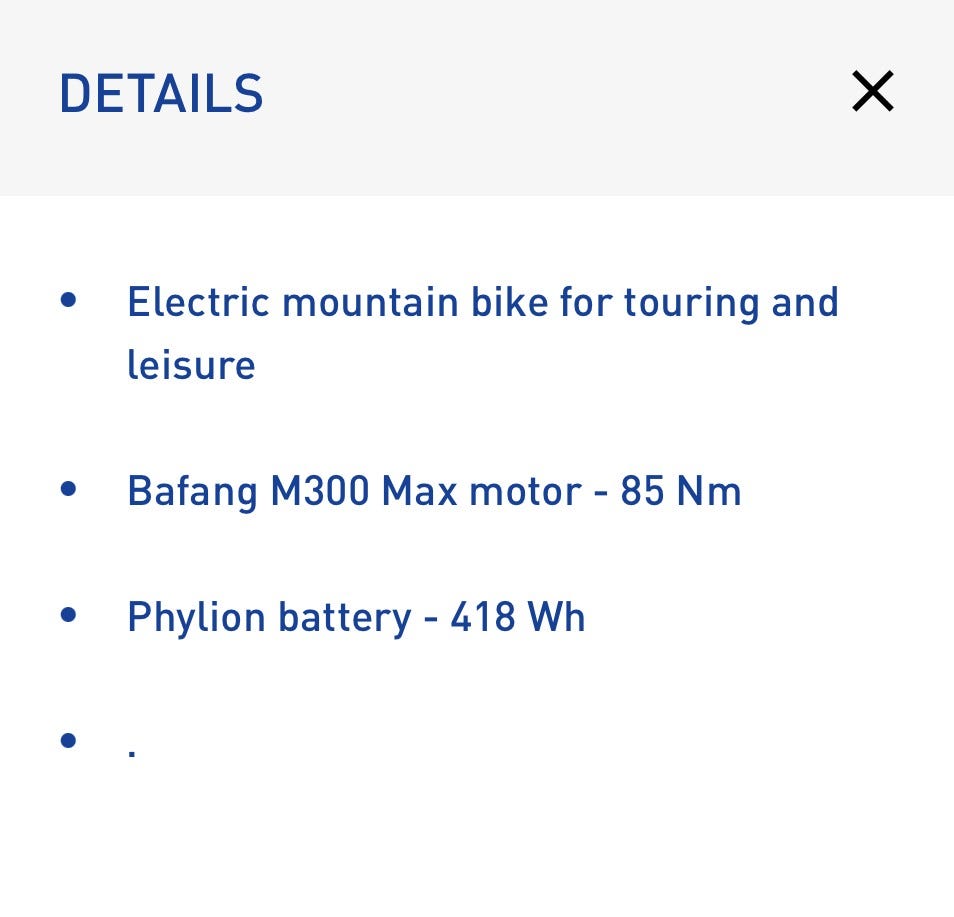This screenshot has width=954, height=917.
Task: Click the gray header bar beside DETAILS
Action: 550,94
